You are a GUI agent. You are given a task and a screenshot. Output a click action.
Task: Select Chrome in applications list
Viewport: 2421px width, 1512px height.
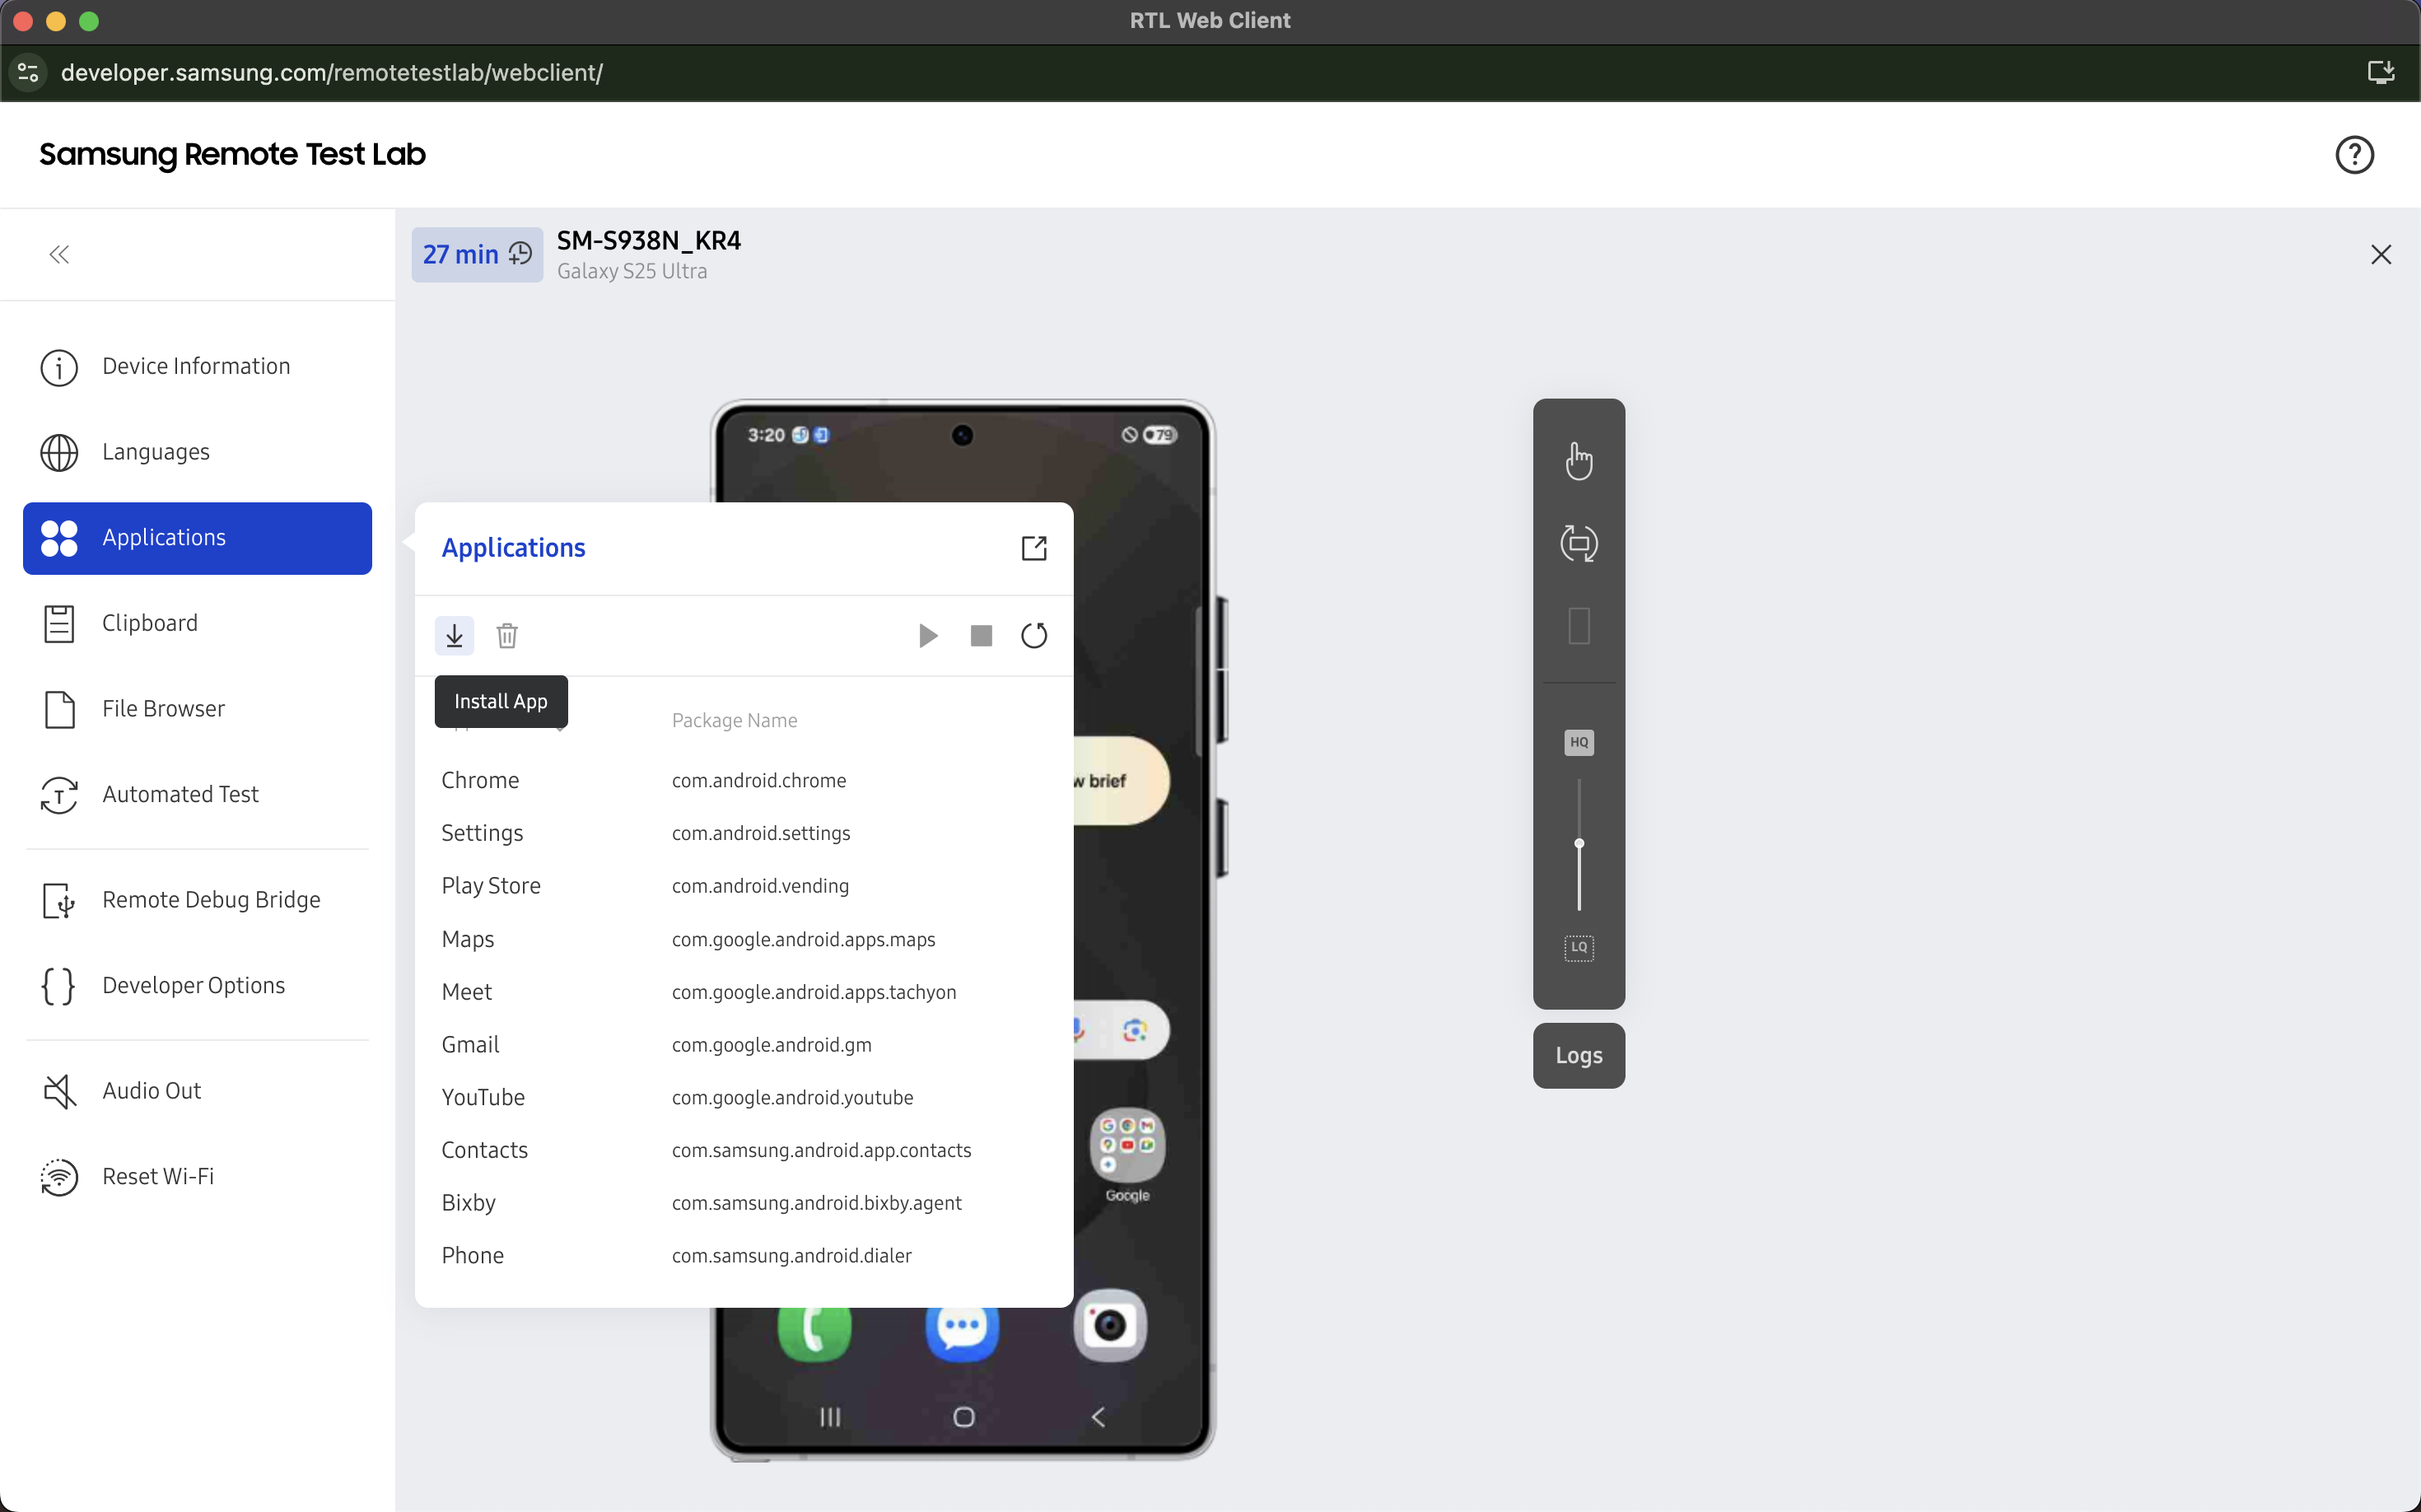[744, 781]
